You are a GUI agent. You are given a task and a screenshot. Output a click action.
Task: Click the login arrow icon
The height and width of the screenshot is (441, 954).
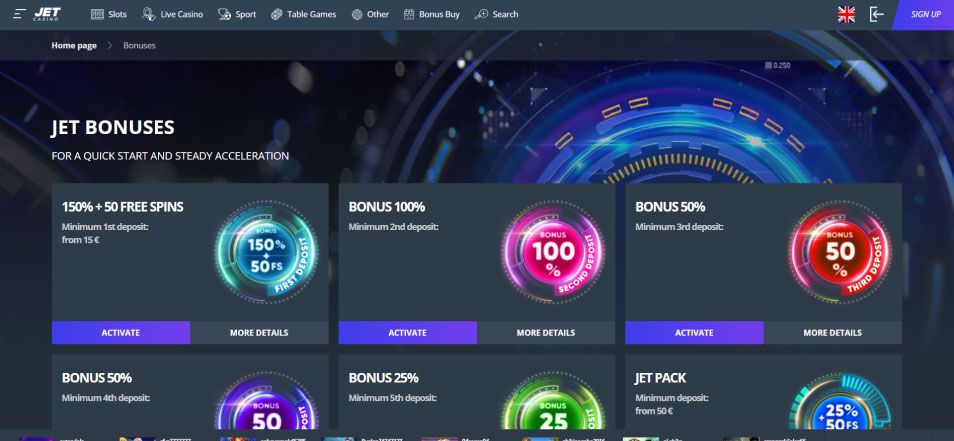point(876,14)
